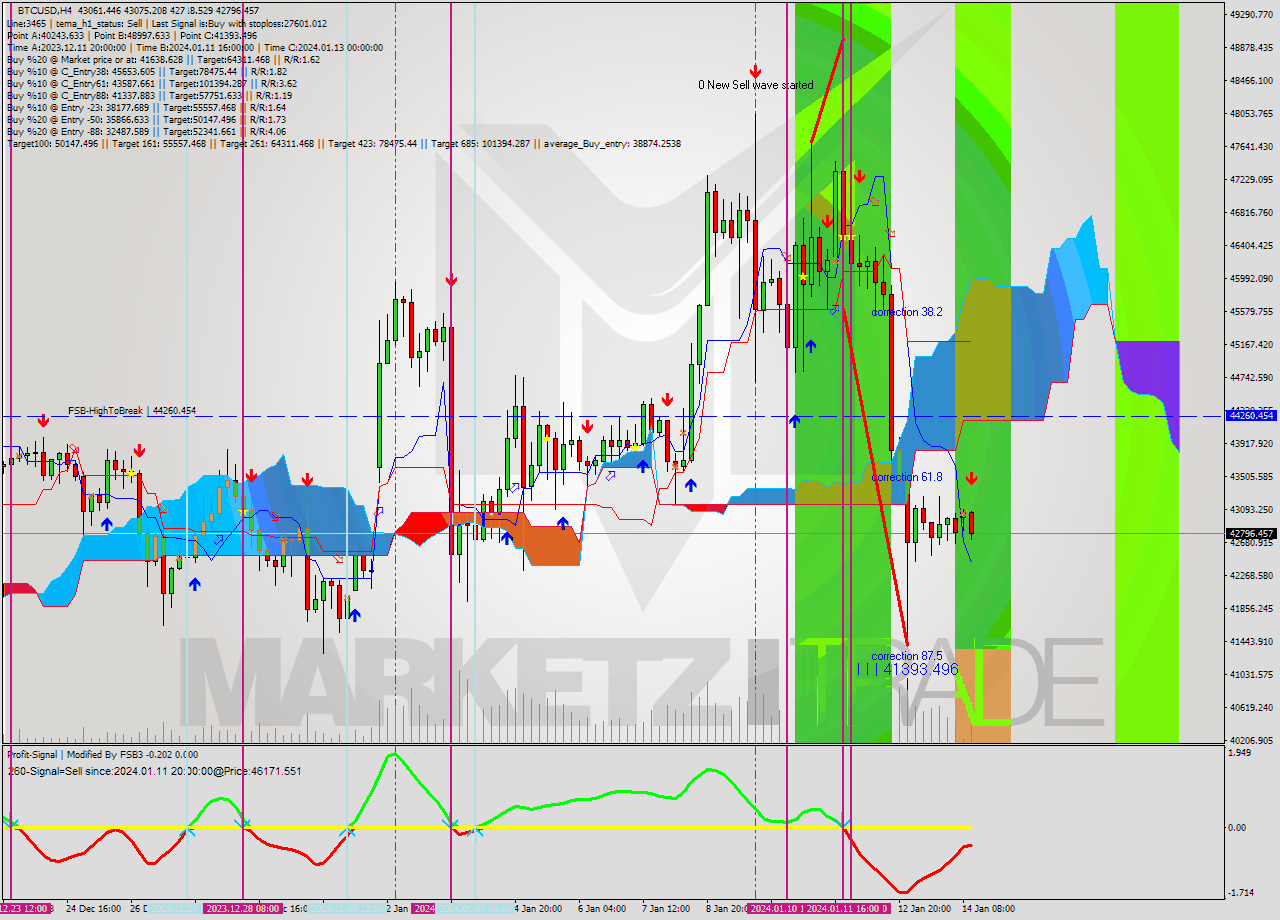Click the Entry -50 buy line
The height and width of the screenshot is (920, 1280).
(x=145, y=119)
